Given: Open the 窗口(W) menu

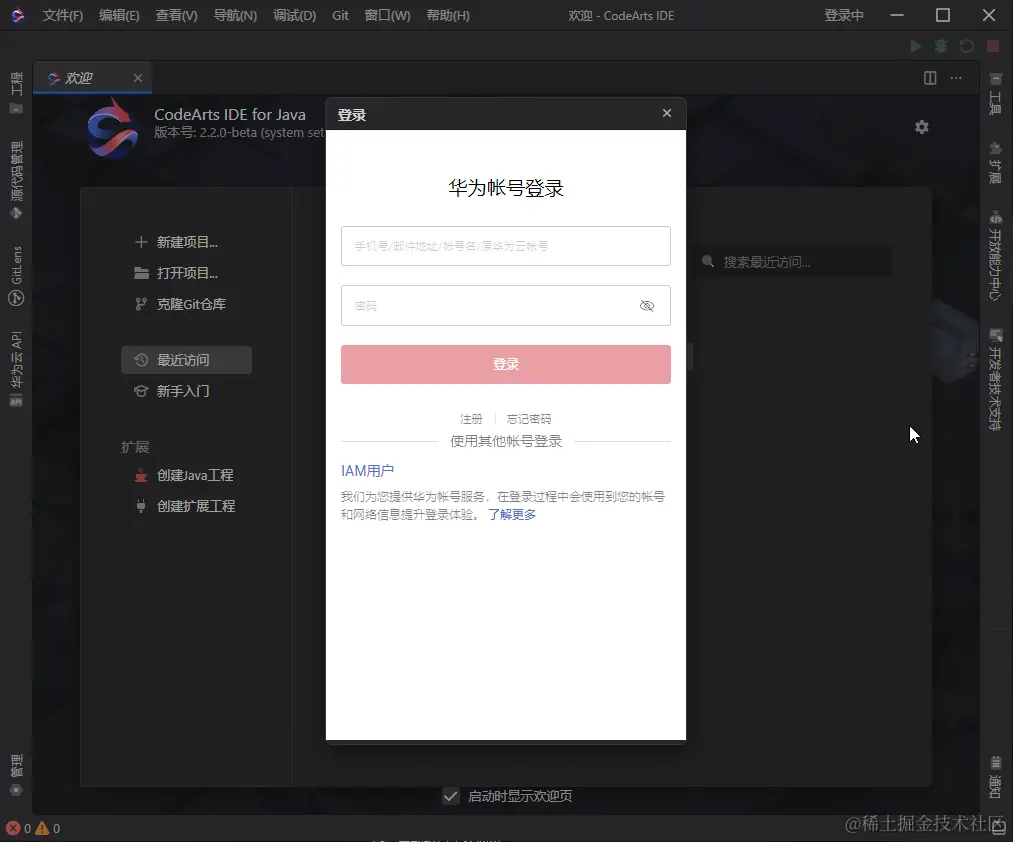Looking at the screenshot, I should pos(387,16).
